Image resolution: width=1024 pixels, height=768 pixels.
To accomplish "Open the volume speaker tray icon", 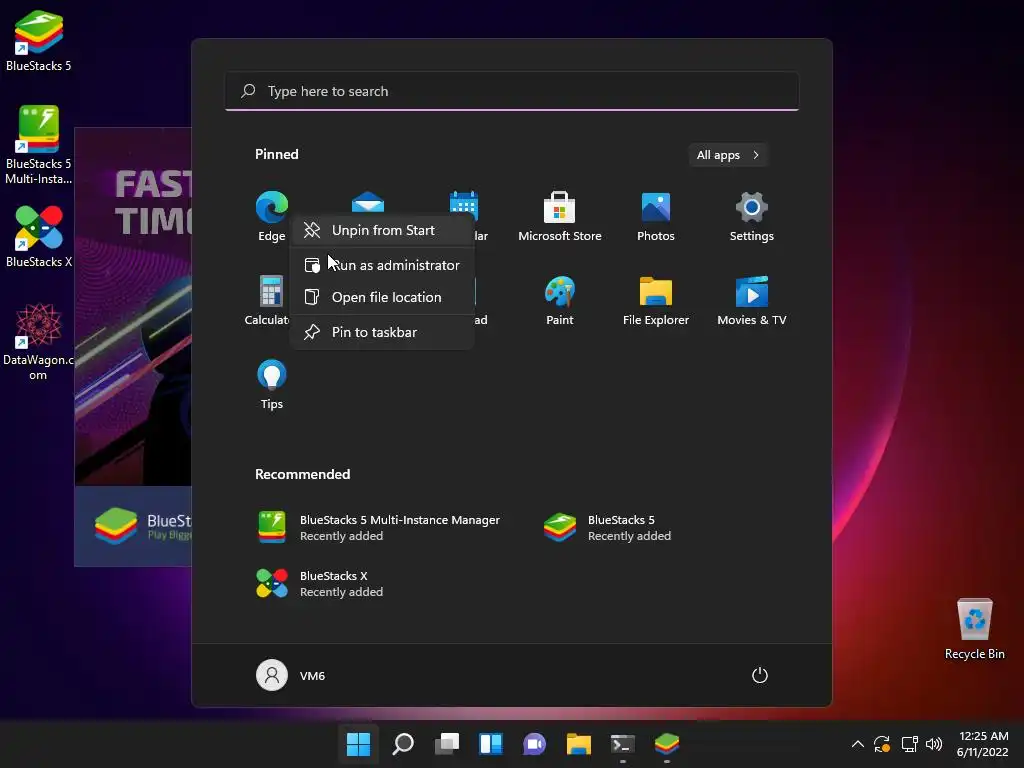I will pyautogui.click(x=935, y=744).
